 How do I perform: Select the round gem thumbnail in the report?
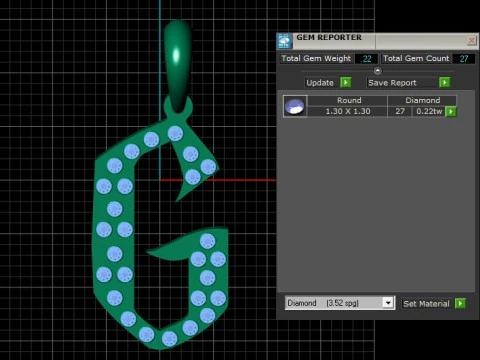(295, 106)
